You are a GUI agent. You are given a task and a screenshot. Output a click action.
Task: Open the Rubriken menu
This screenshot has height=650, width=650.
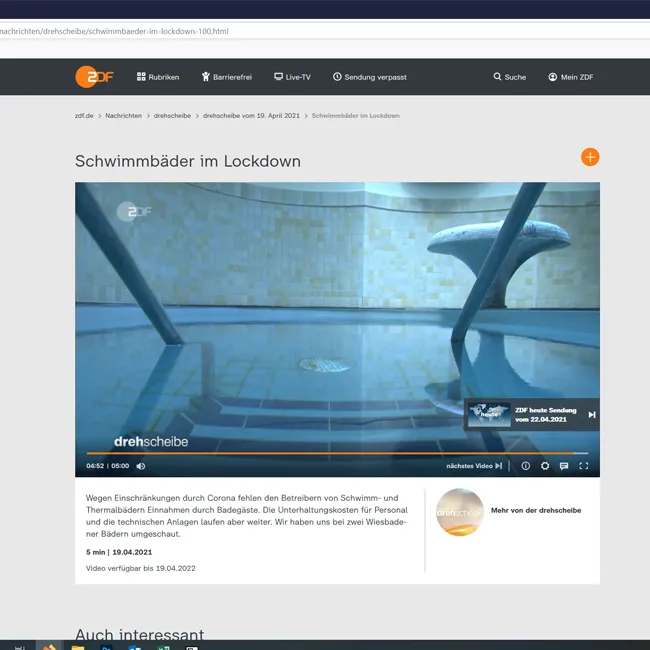(158, 77)
